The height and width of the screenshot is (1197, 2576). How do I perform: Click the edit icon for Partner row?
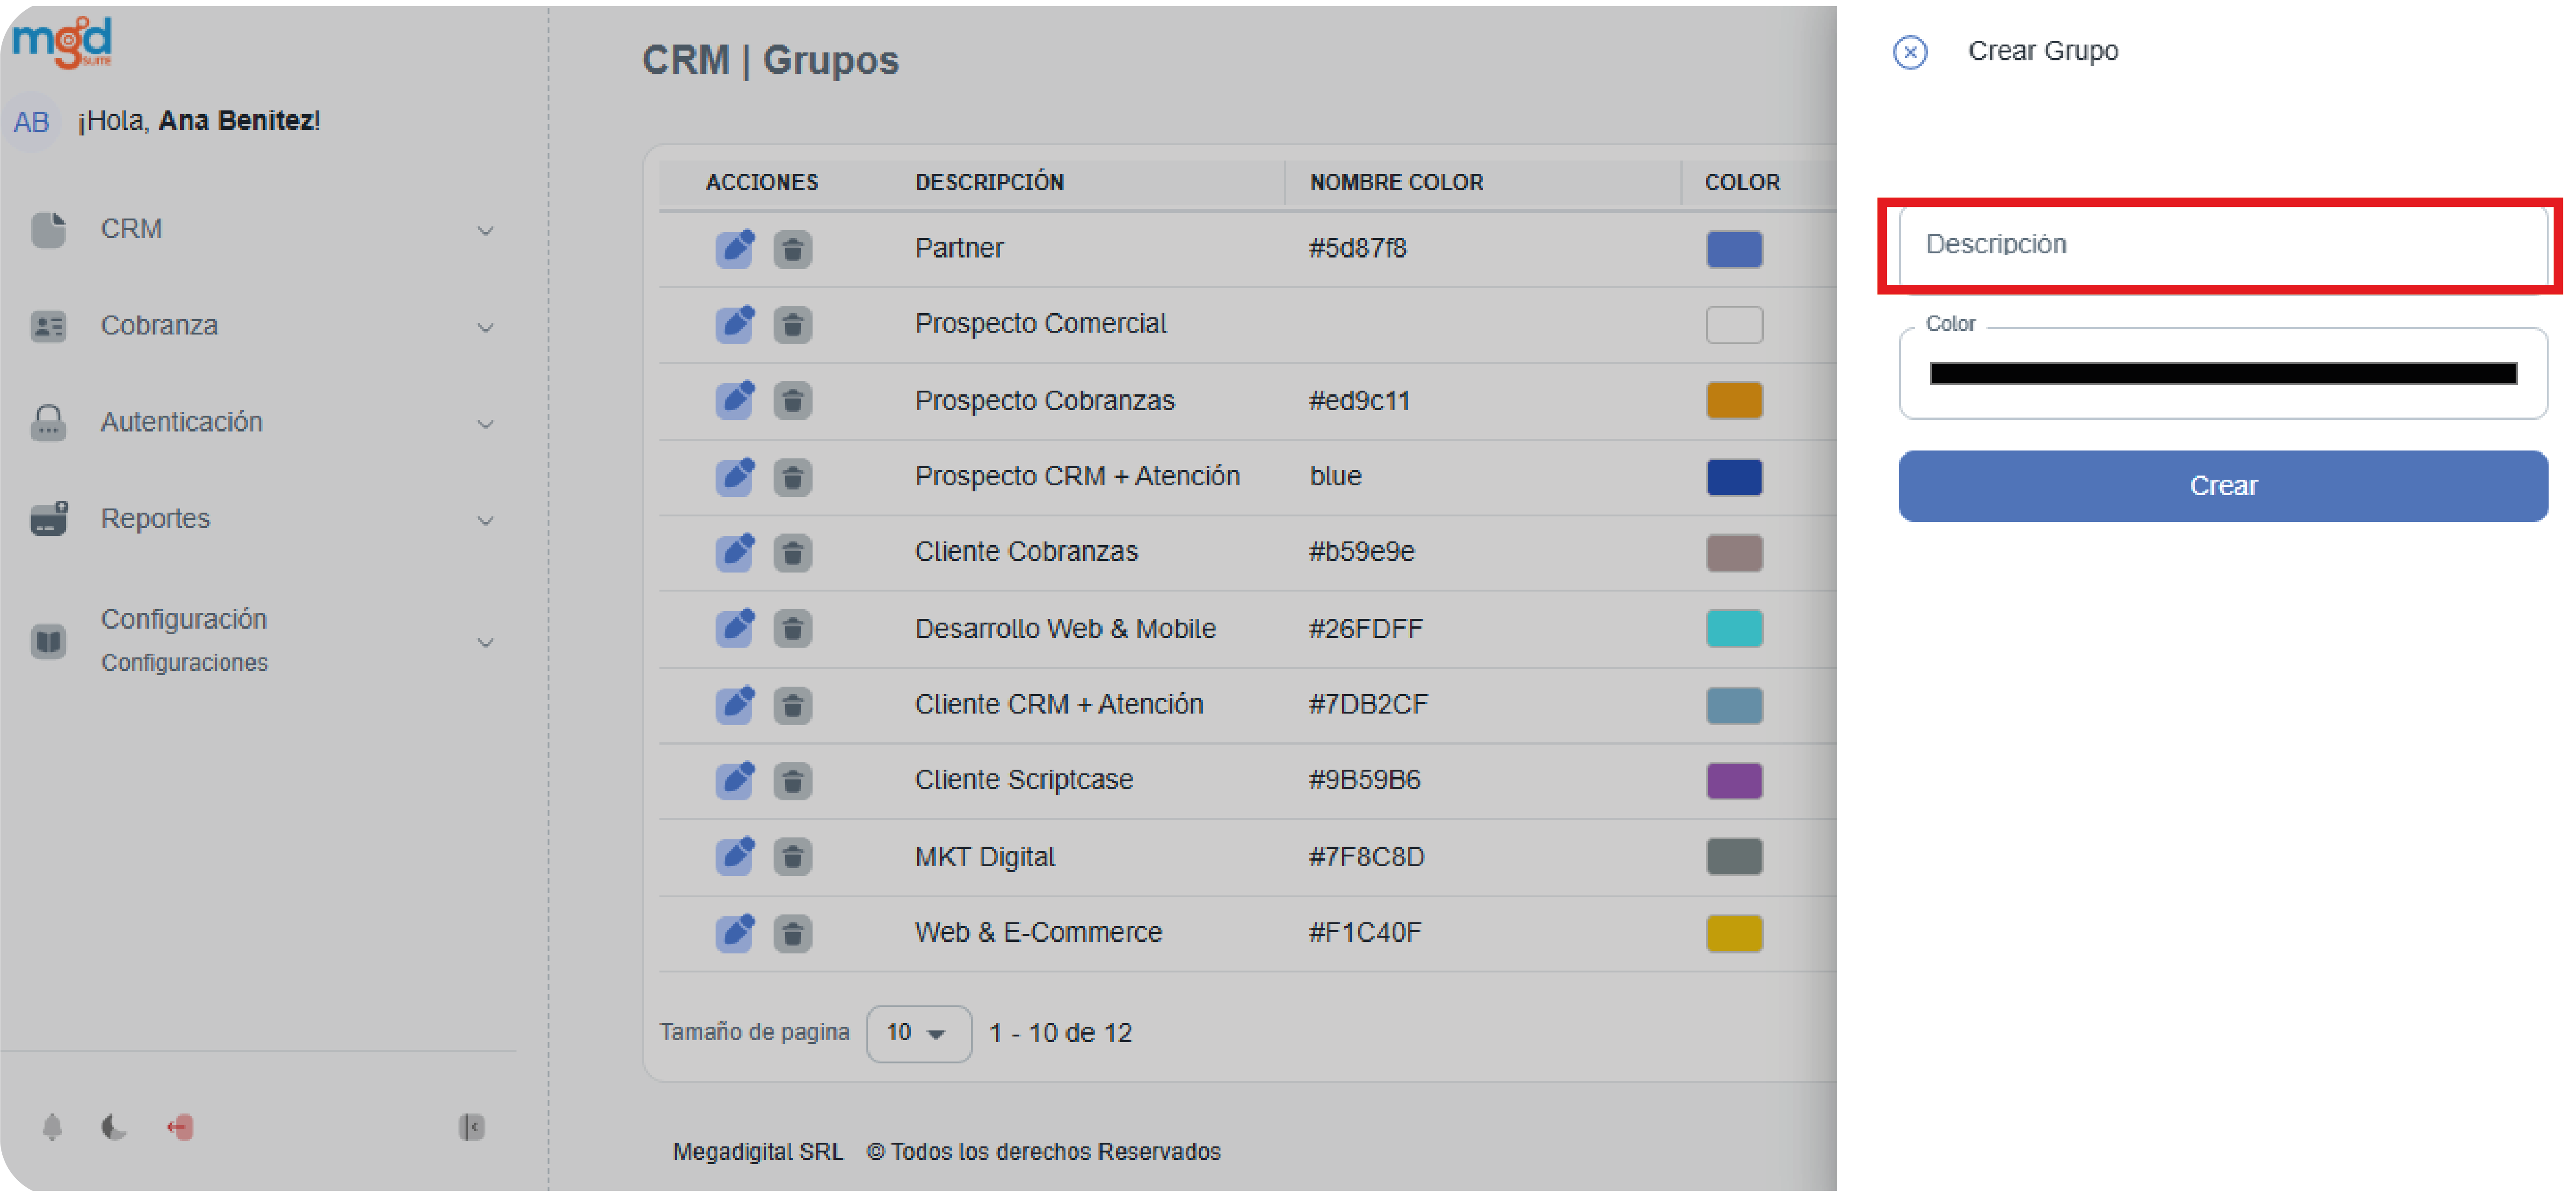(x=734, y=248)
